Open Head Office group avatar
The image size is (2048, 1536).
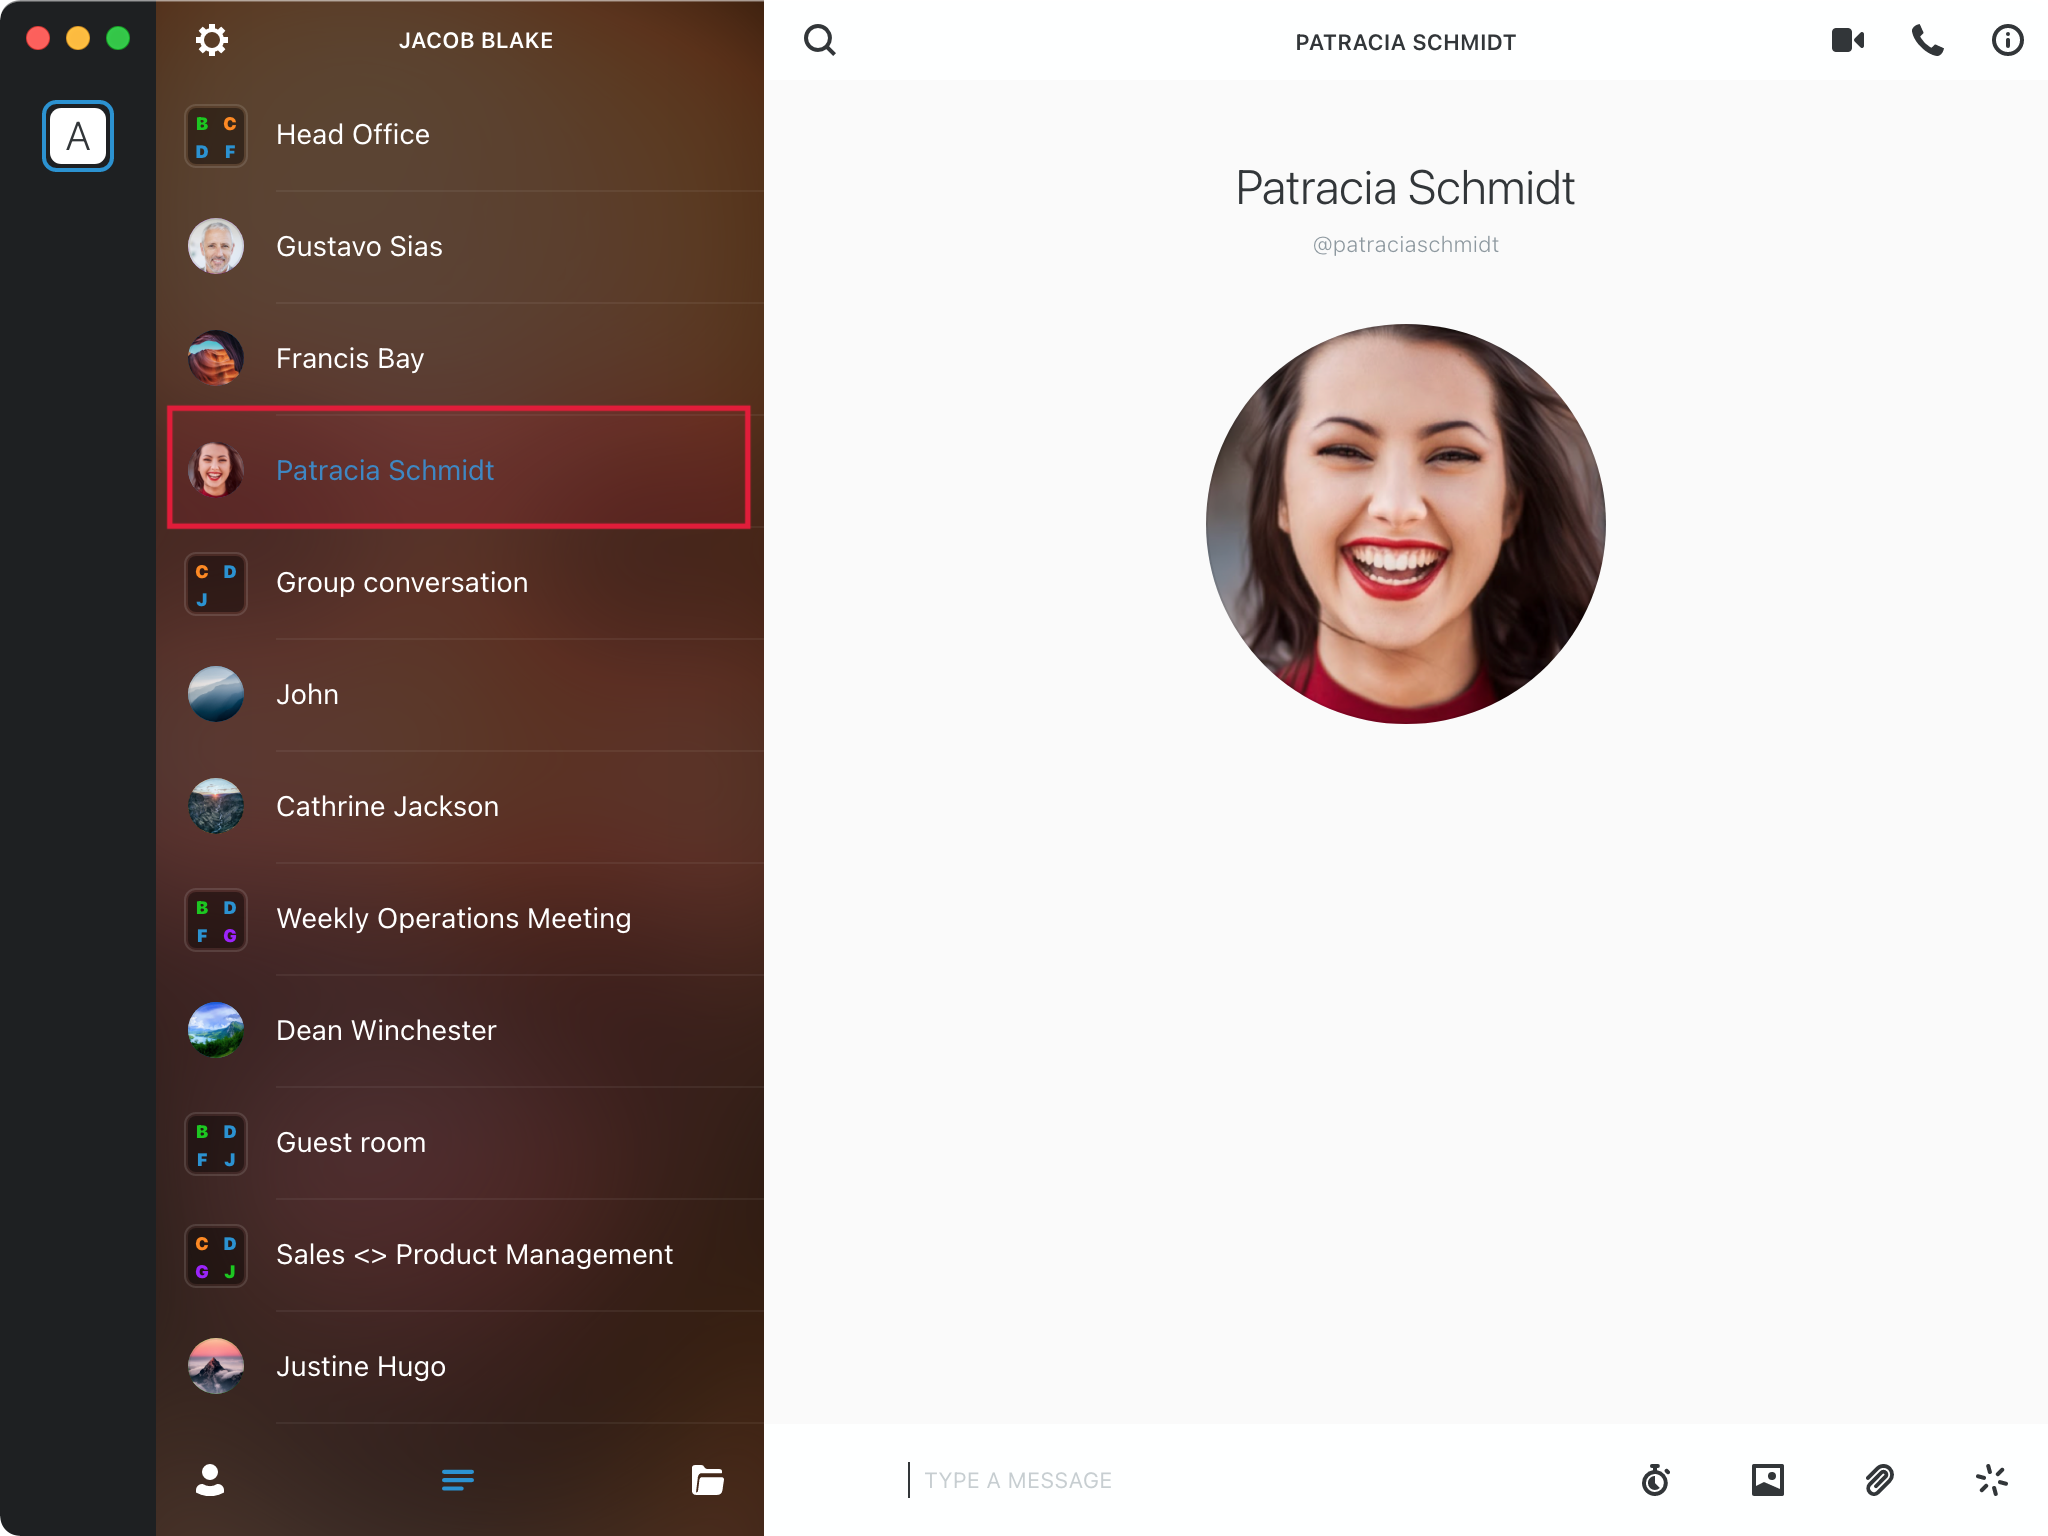pos(216,136)
